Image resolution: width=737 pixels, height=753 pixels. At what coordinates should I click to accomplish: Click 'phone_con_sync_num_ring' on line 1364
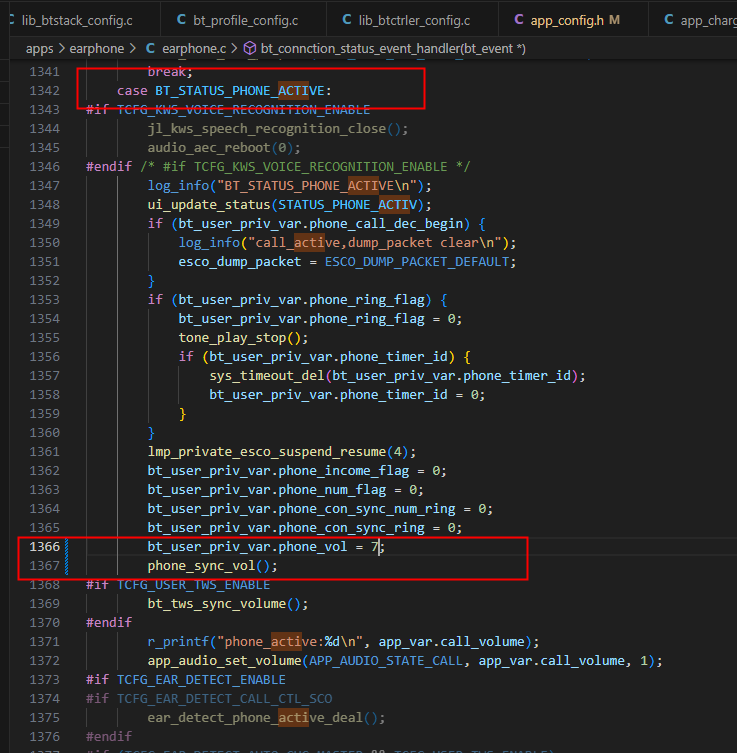[x=367, y=509]
